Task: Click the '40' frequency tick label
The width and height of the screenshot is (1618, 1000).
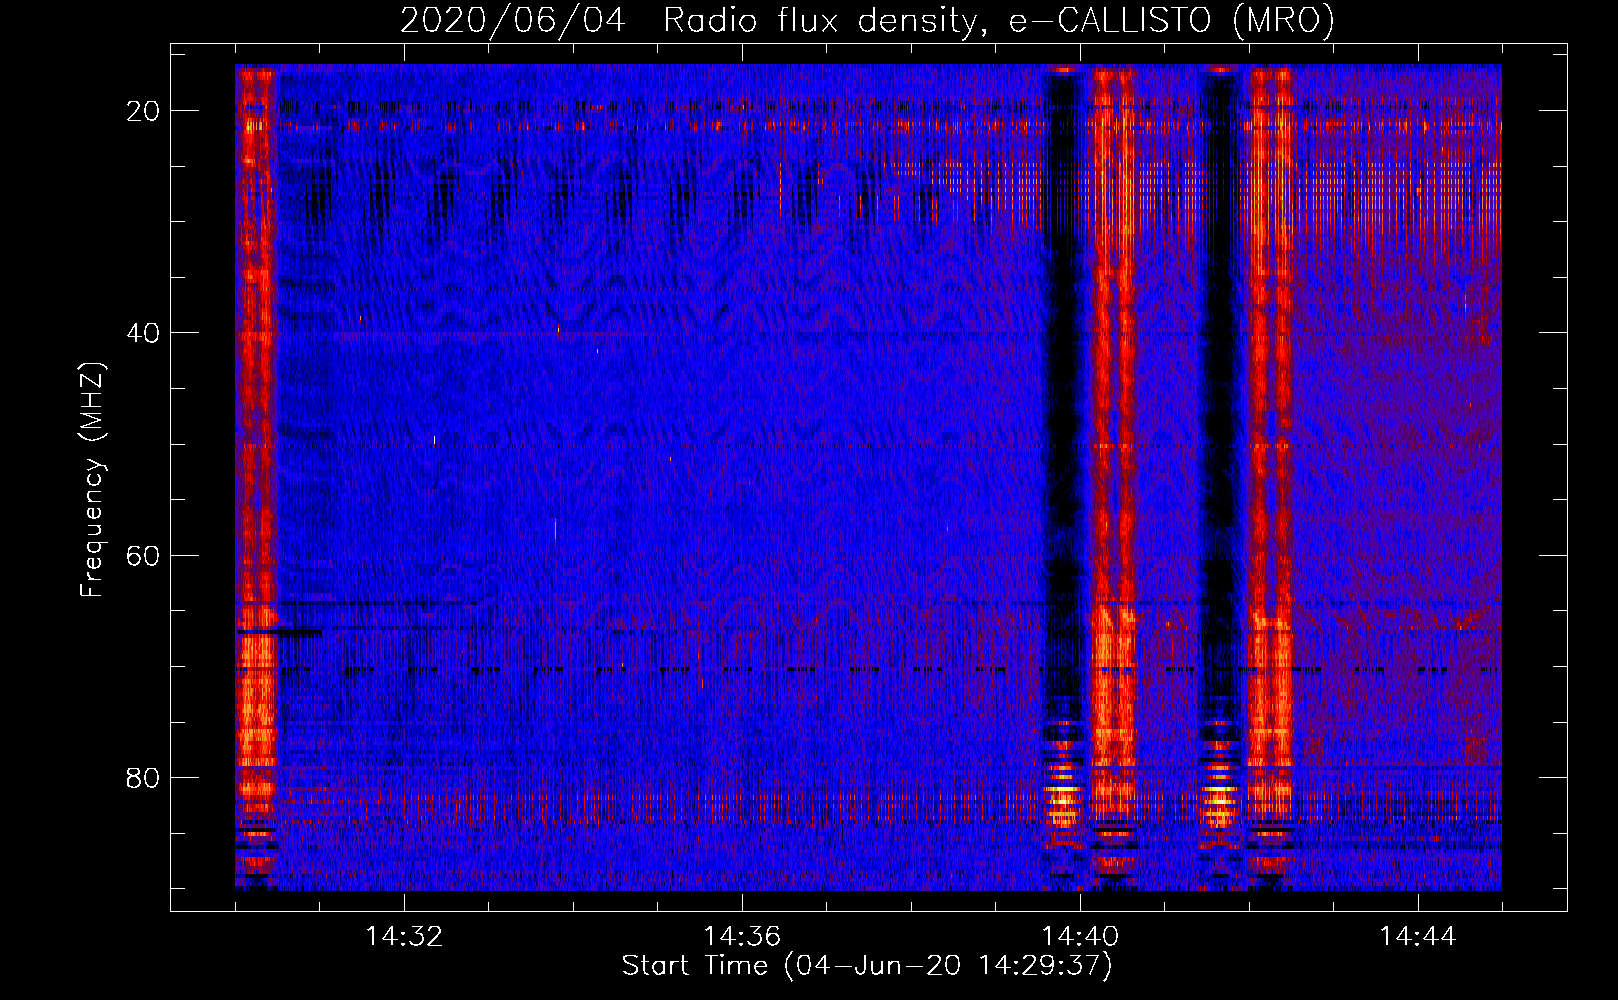Action: point(143,333)
